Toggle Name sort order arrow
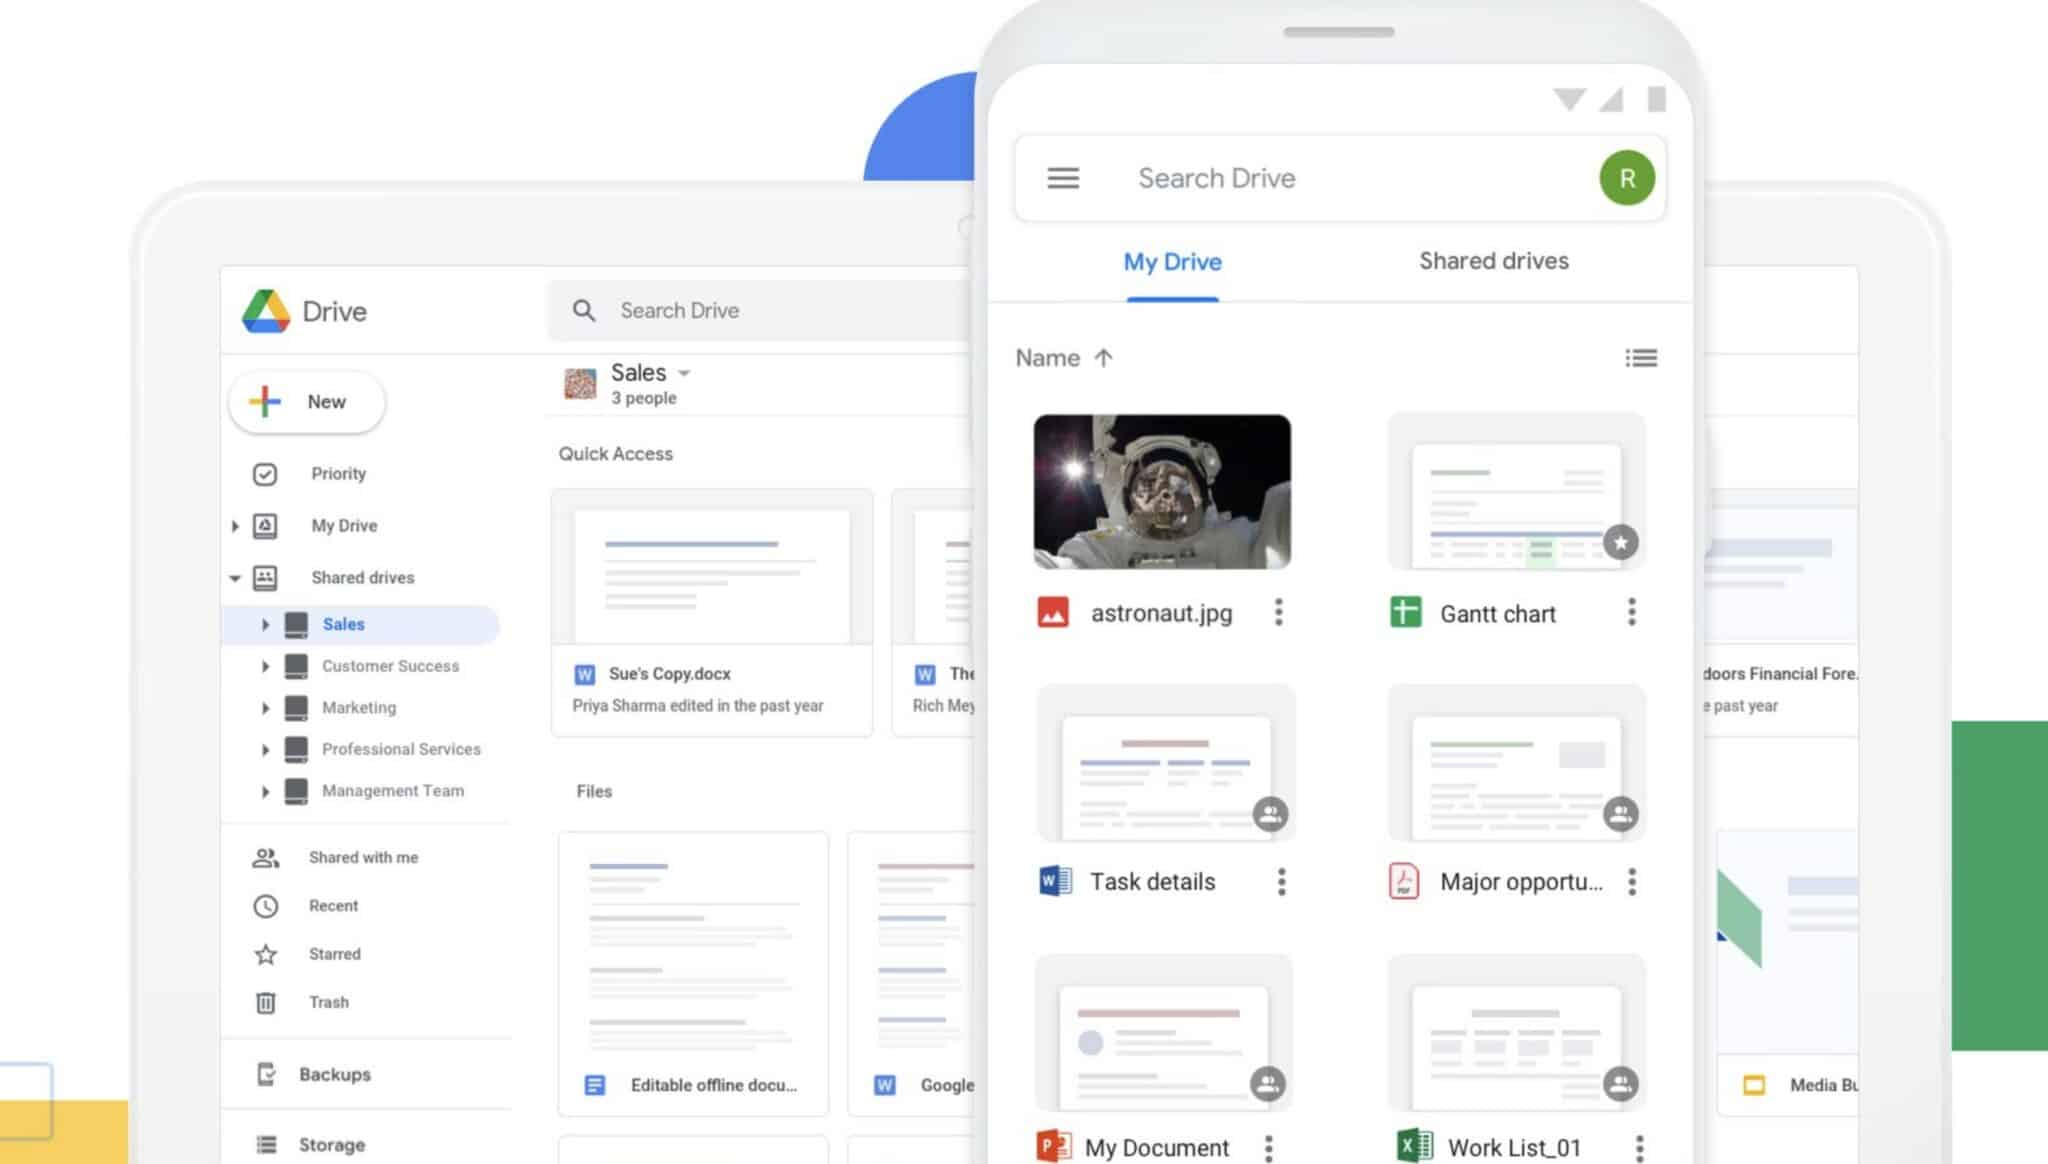The height and width of the screenshot is (1164, 2048). [x=1103, y=358]
